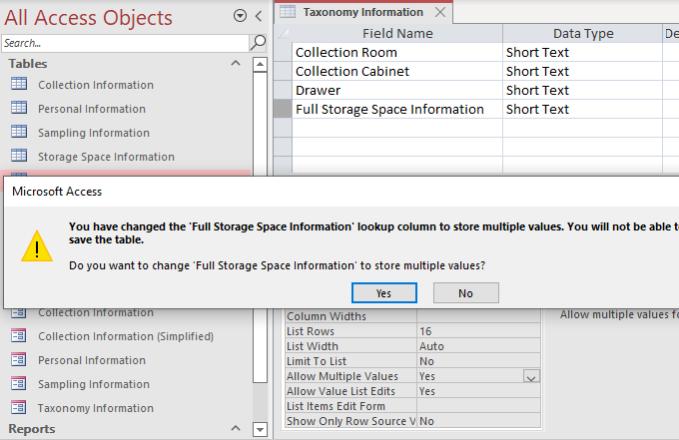Click the Collection Information table icon
679x440 pixels.
pos(19,84)
